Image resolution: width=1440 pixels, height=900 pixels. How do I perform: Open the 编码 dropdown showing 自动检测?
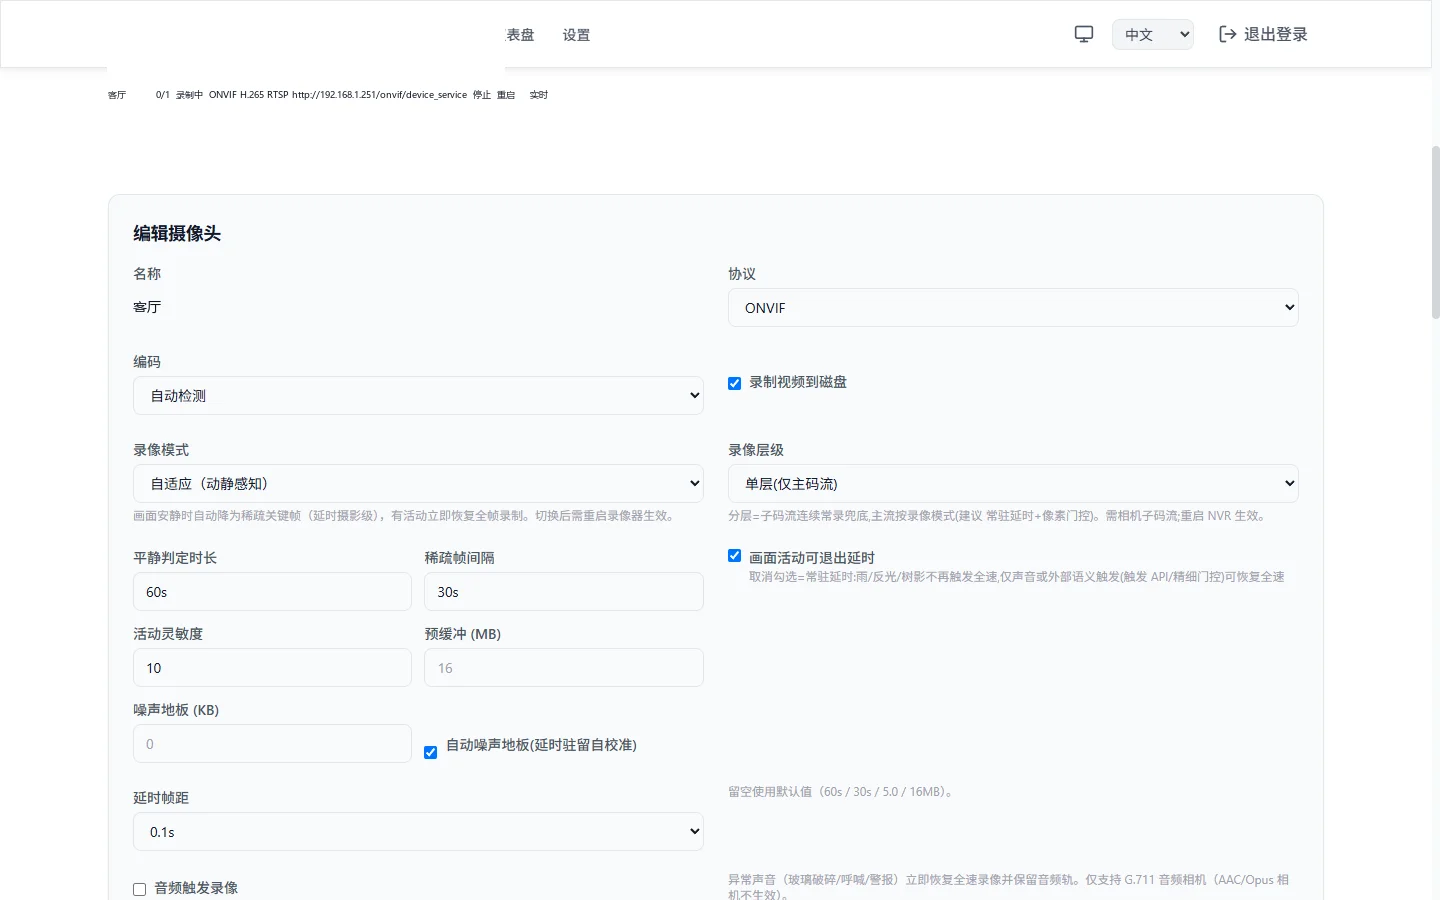(418, 396)
